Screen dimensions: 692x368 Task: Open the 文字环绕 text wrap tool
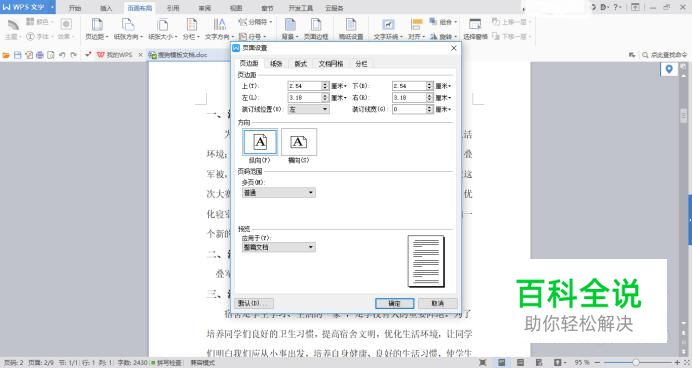[388, 29]
